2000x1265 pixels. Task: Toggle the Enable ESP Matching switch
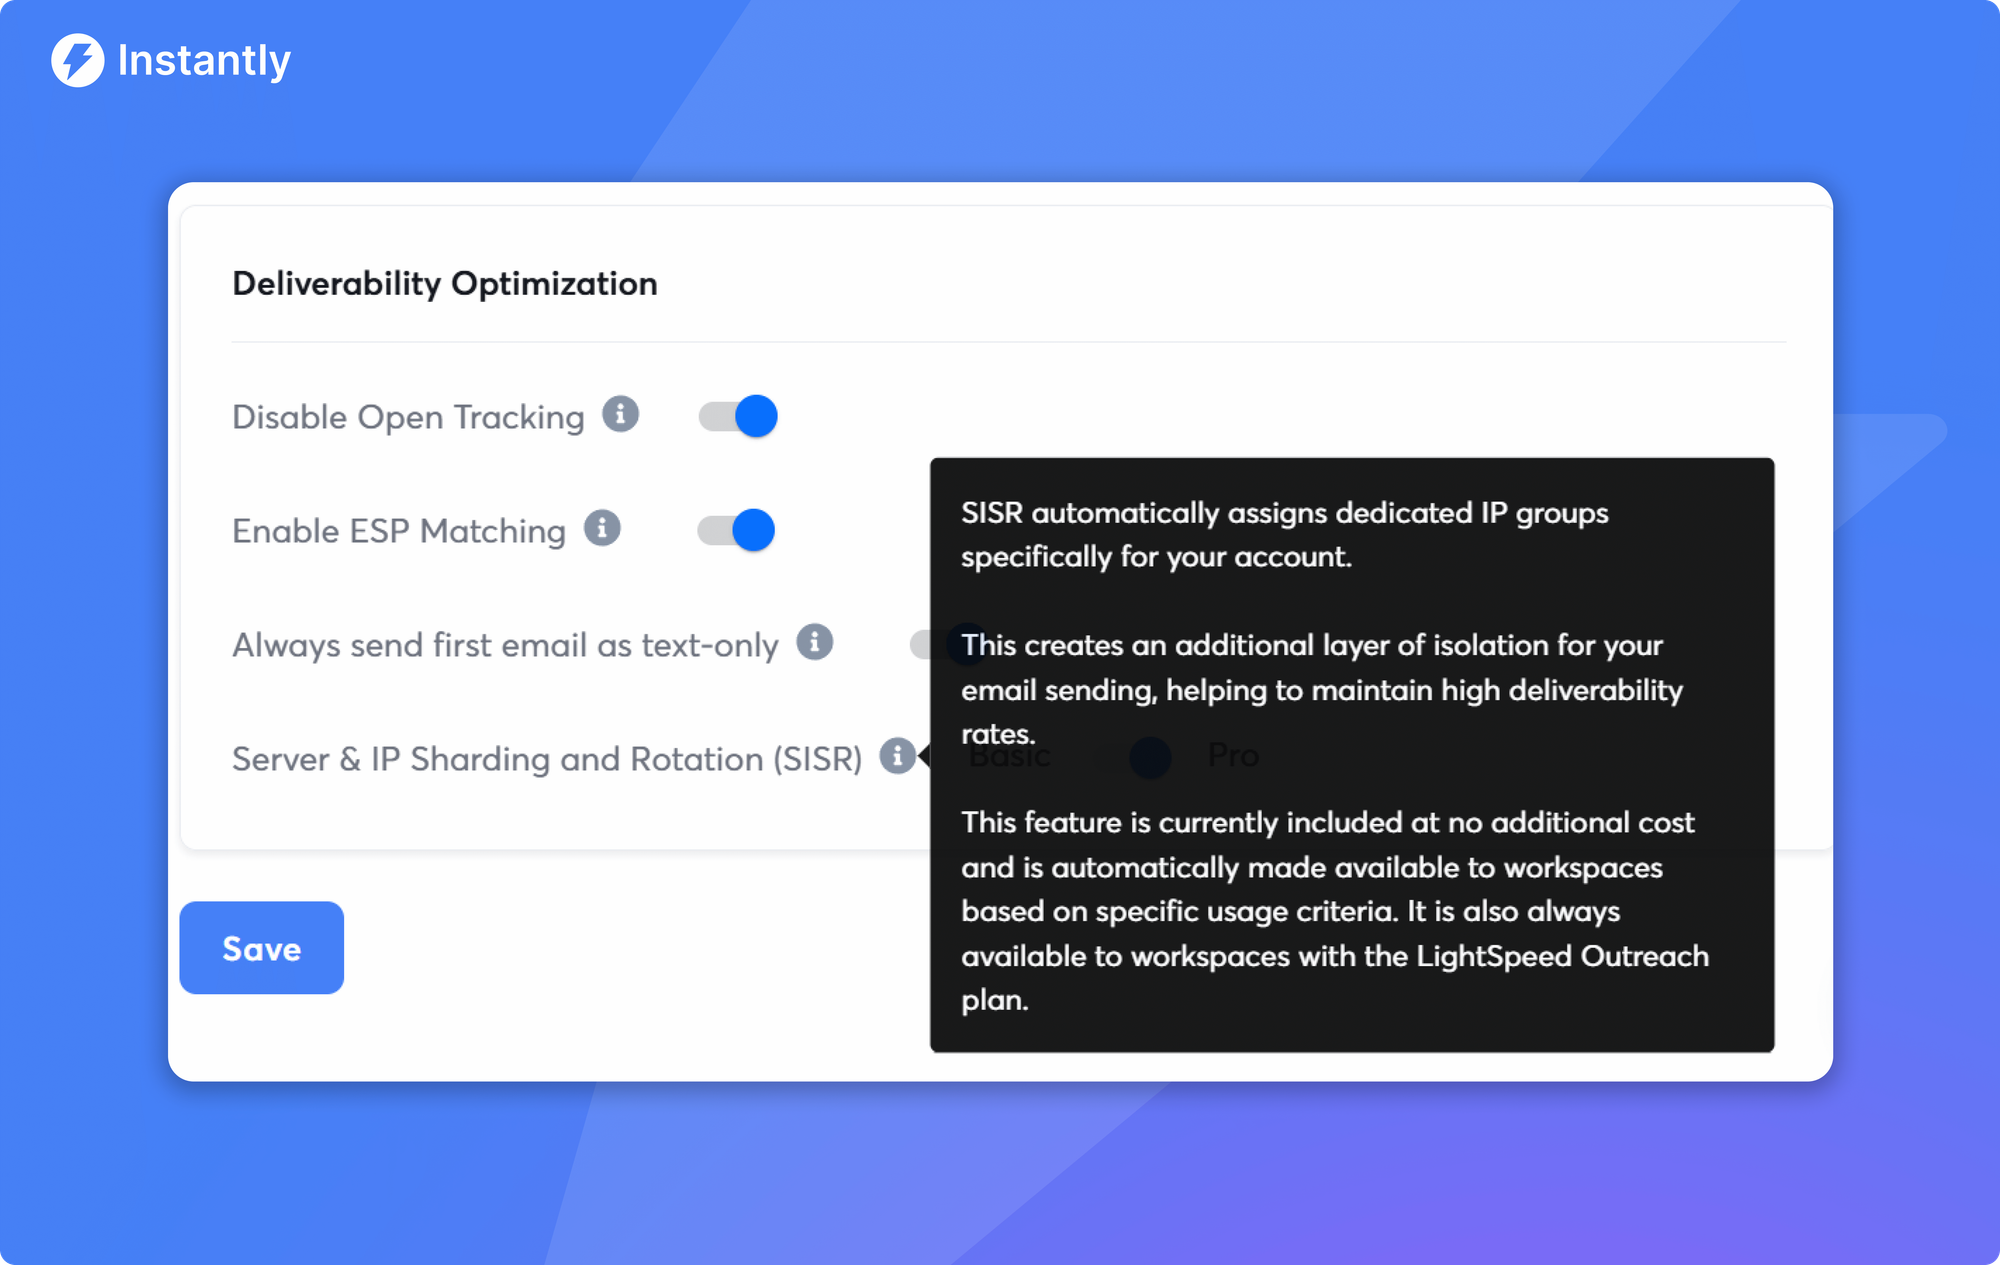tap(736, 530)
